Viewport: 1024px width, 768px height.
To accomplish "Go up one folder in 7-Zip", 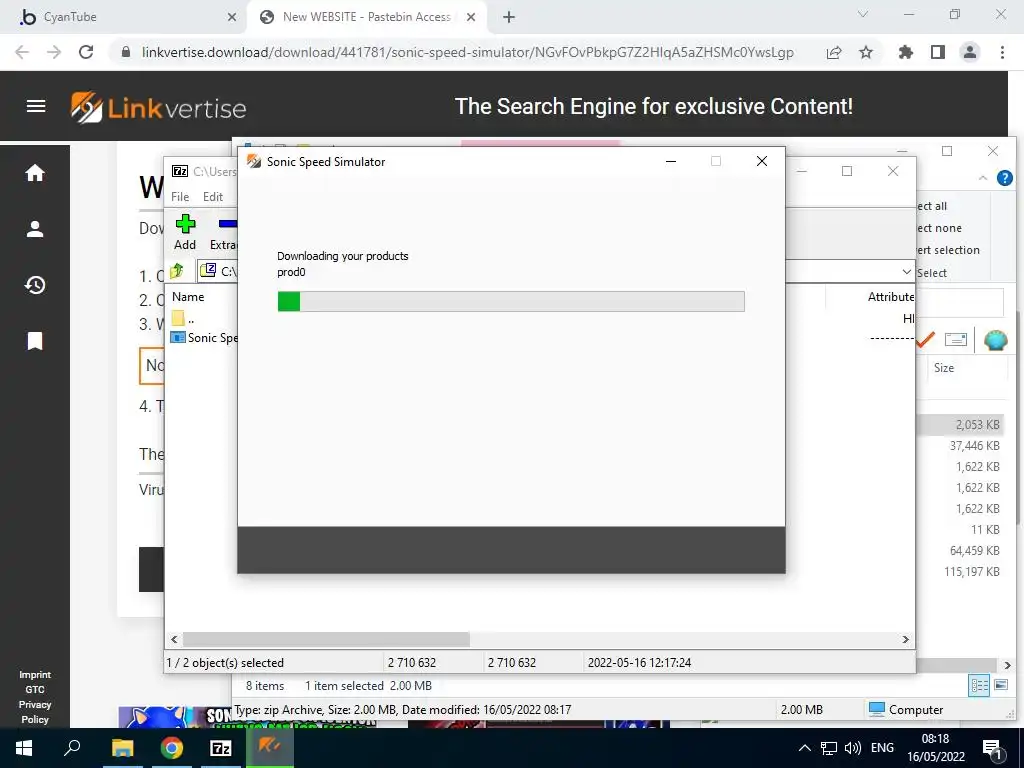I will 177,270.
